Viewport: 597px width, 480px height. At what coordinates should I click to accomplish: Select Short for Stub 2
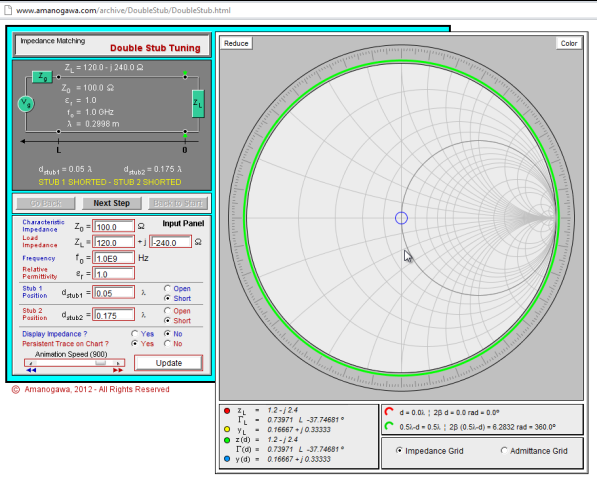pyautogui.click(x=167, y=321)
